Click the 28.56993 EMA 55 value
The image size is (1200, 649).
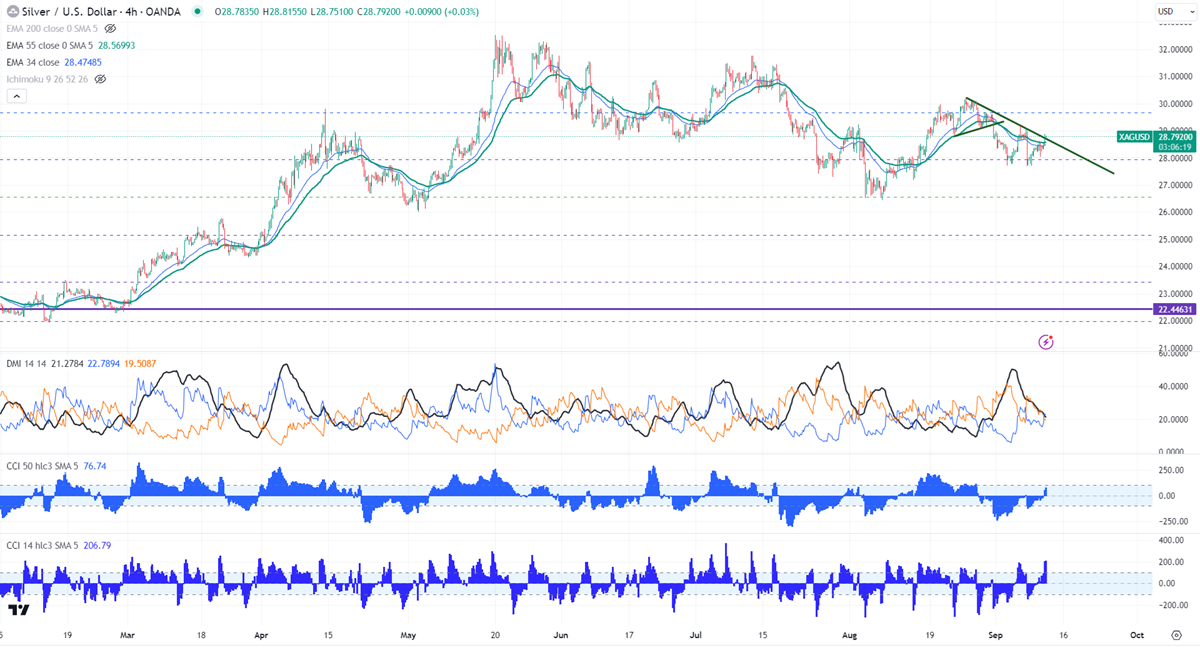coord(116,45)
